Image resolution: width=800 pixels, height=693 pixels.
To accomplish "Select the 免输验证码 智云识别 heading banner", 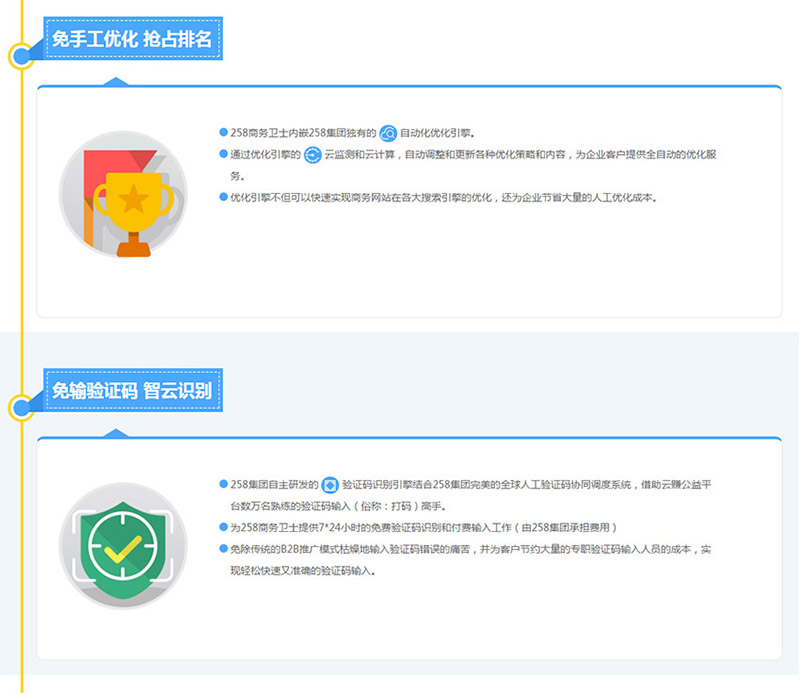I will pos(132,390).
